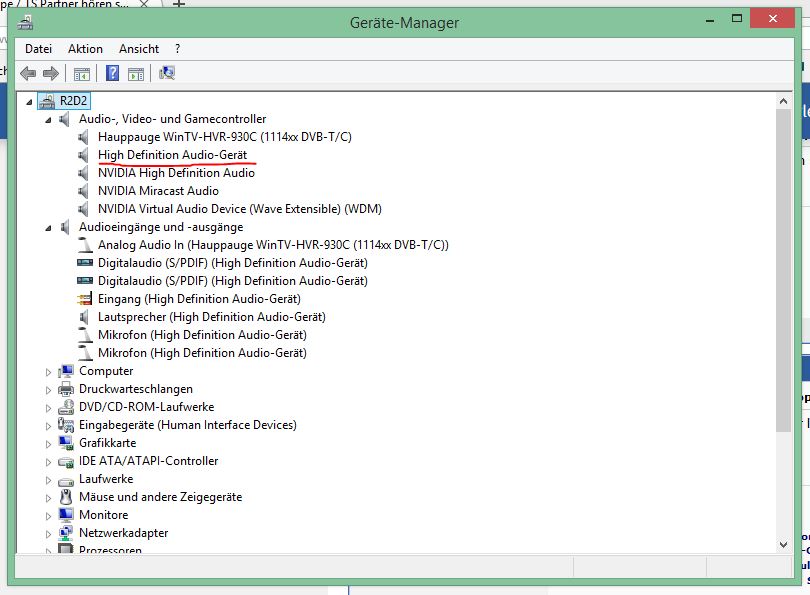The width and height of the screenshot is (810, 595).
Task: Open the Ansicht menu
Action: tap(139, 49)
